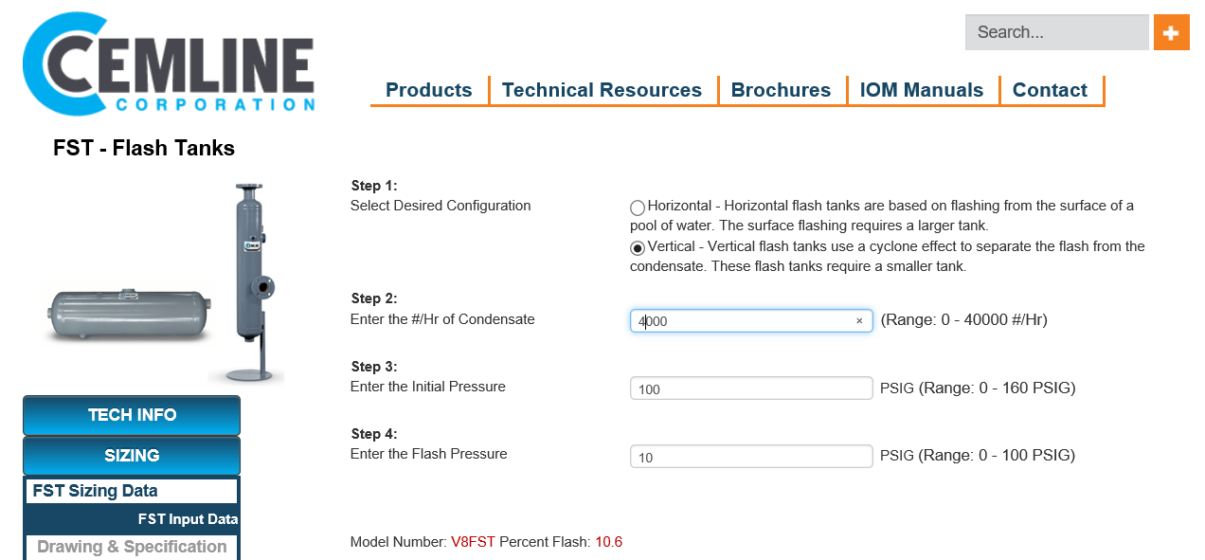
Task: Select the Vertical configuration radio button
Action: pyautogui.click(x=638, y=248)
